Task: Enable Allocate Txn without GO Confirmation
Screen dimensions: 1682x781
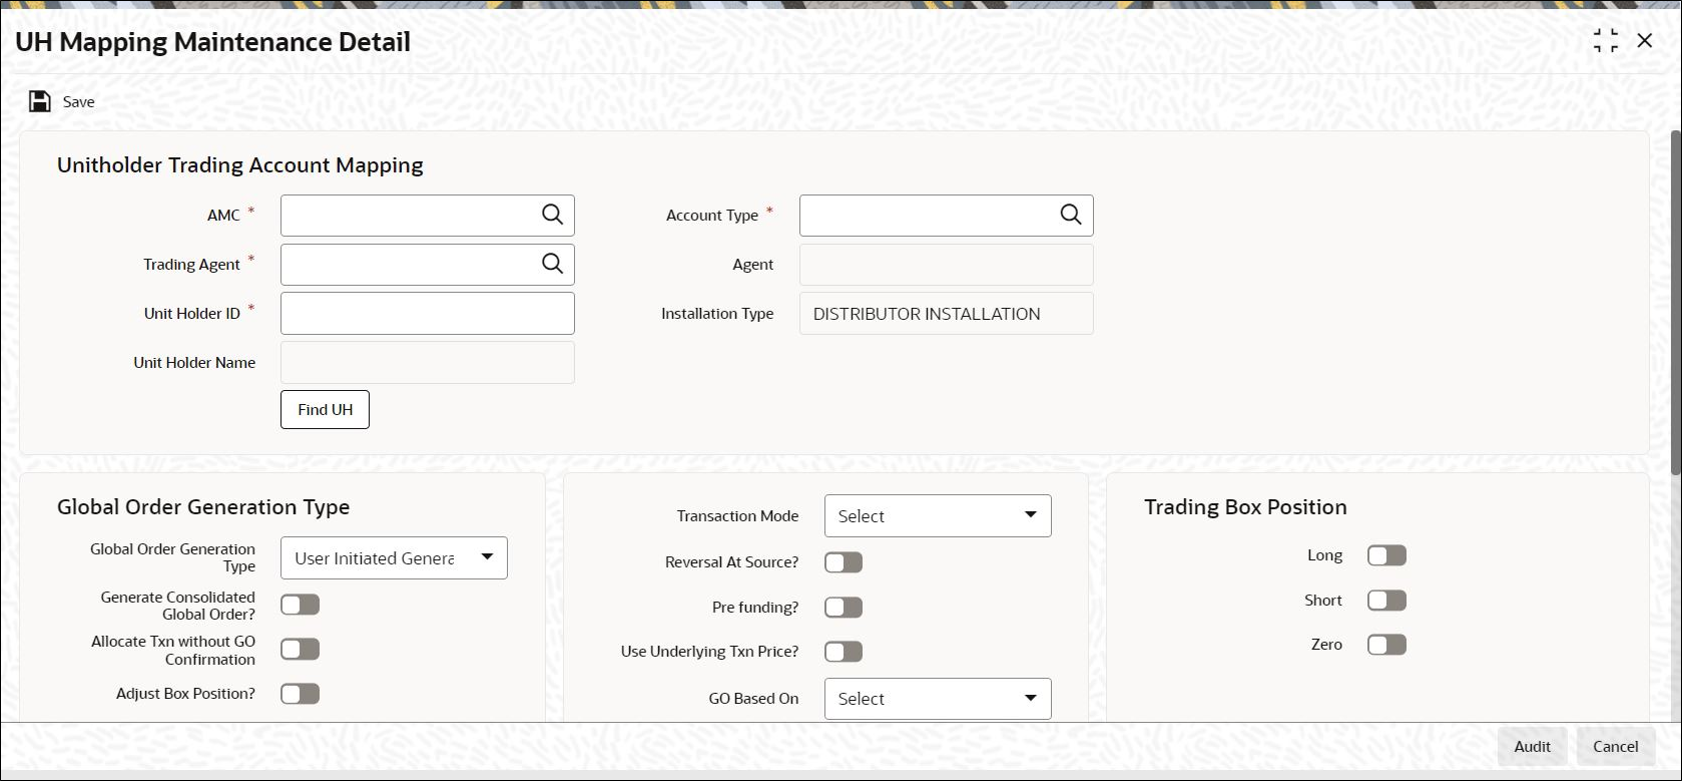Action: point(300,649)
